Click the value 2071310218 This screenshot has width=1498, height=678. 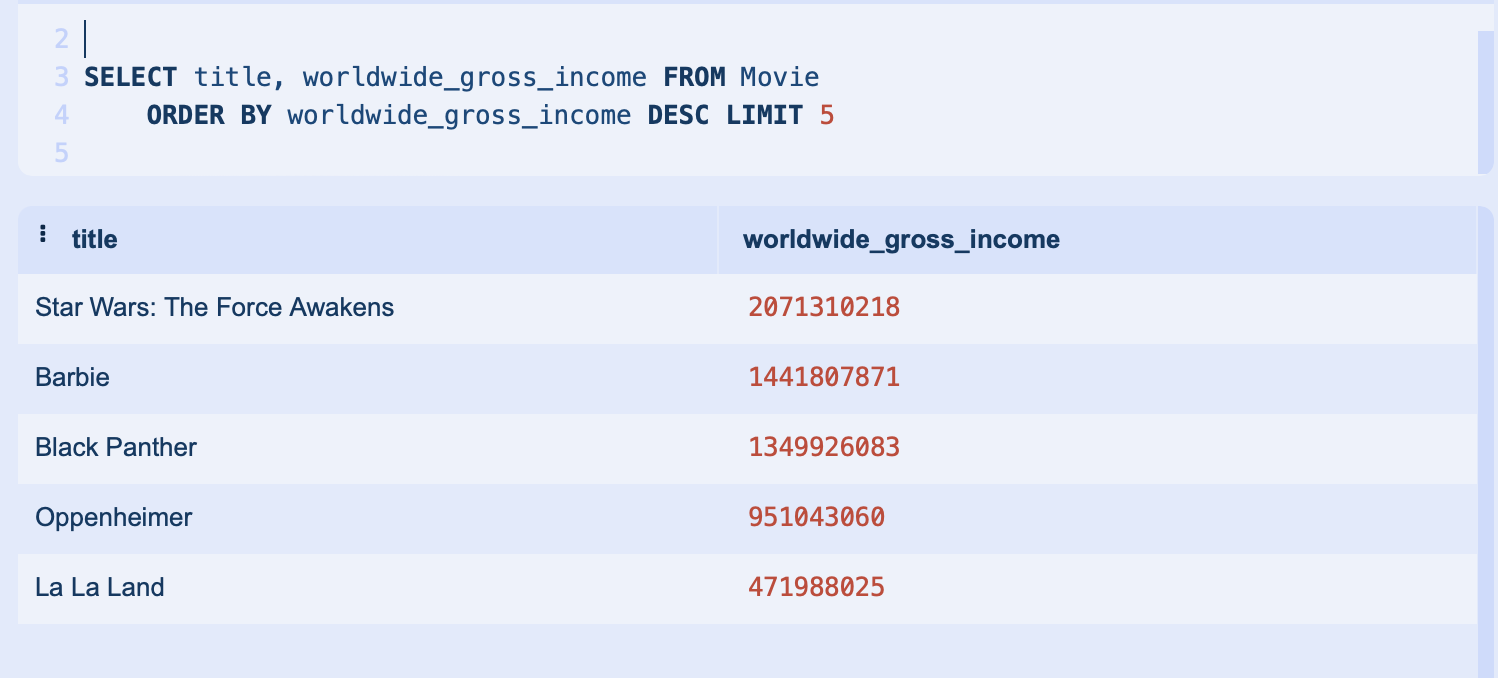(824, 308)
